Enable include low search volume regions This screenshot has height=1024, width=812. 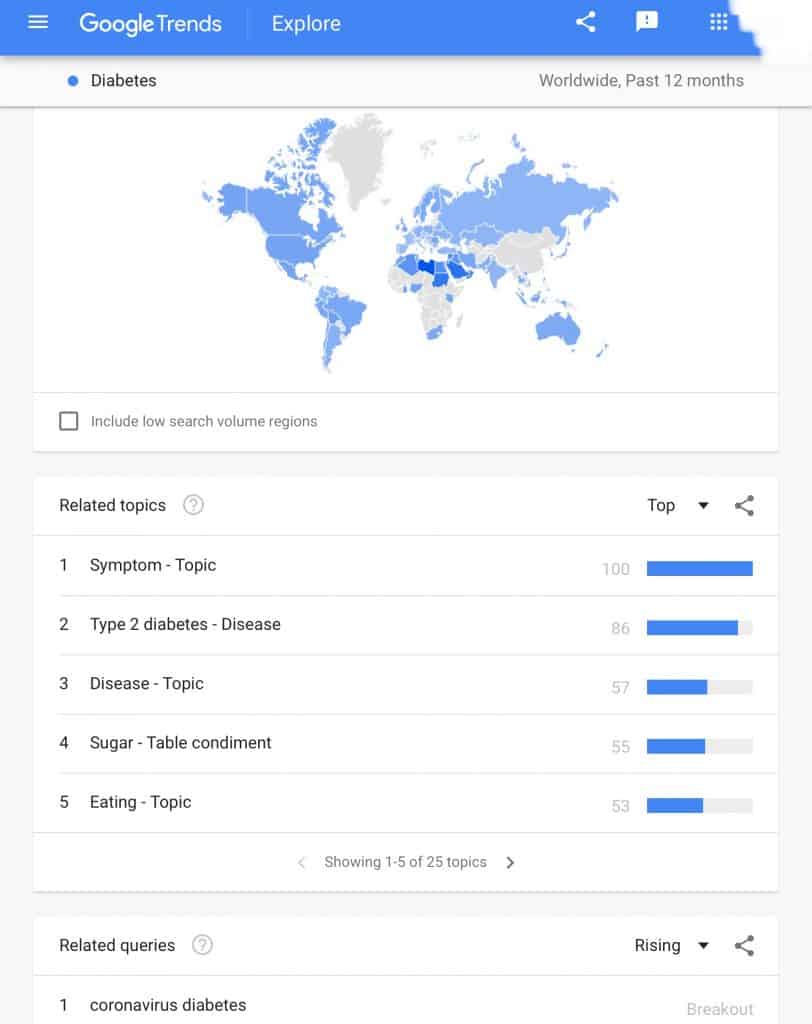pyautogui.click(x=69, y=421)
